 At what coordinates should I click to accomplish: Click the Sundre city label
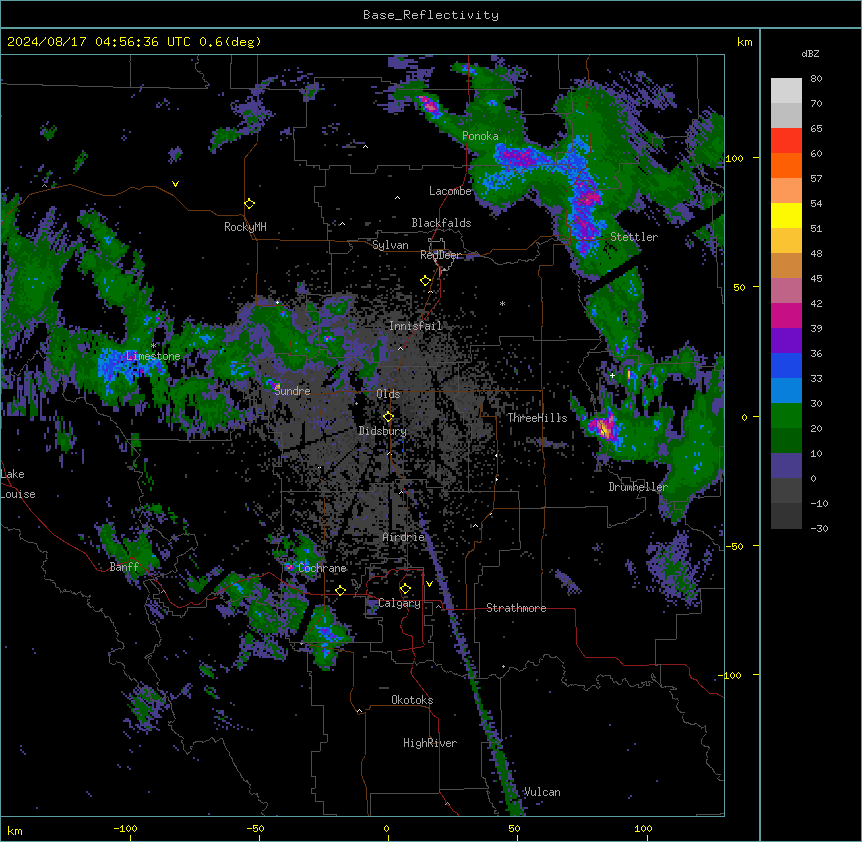coord(292,391)
